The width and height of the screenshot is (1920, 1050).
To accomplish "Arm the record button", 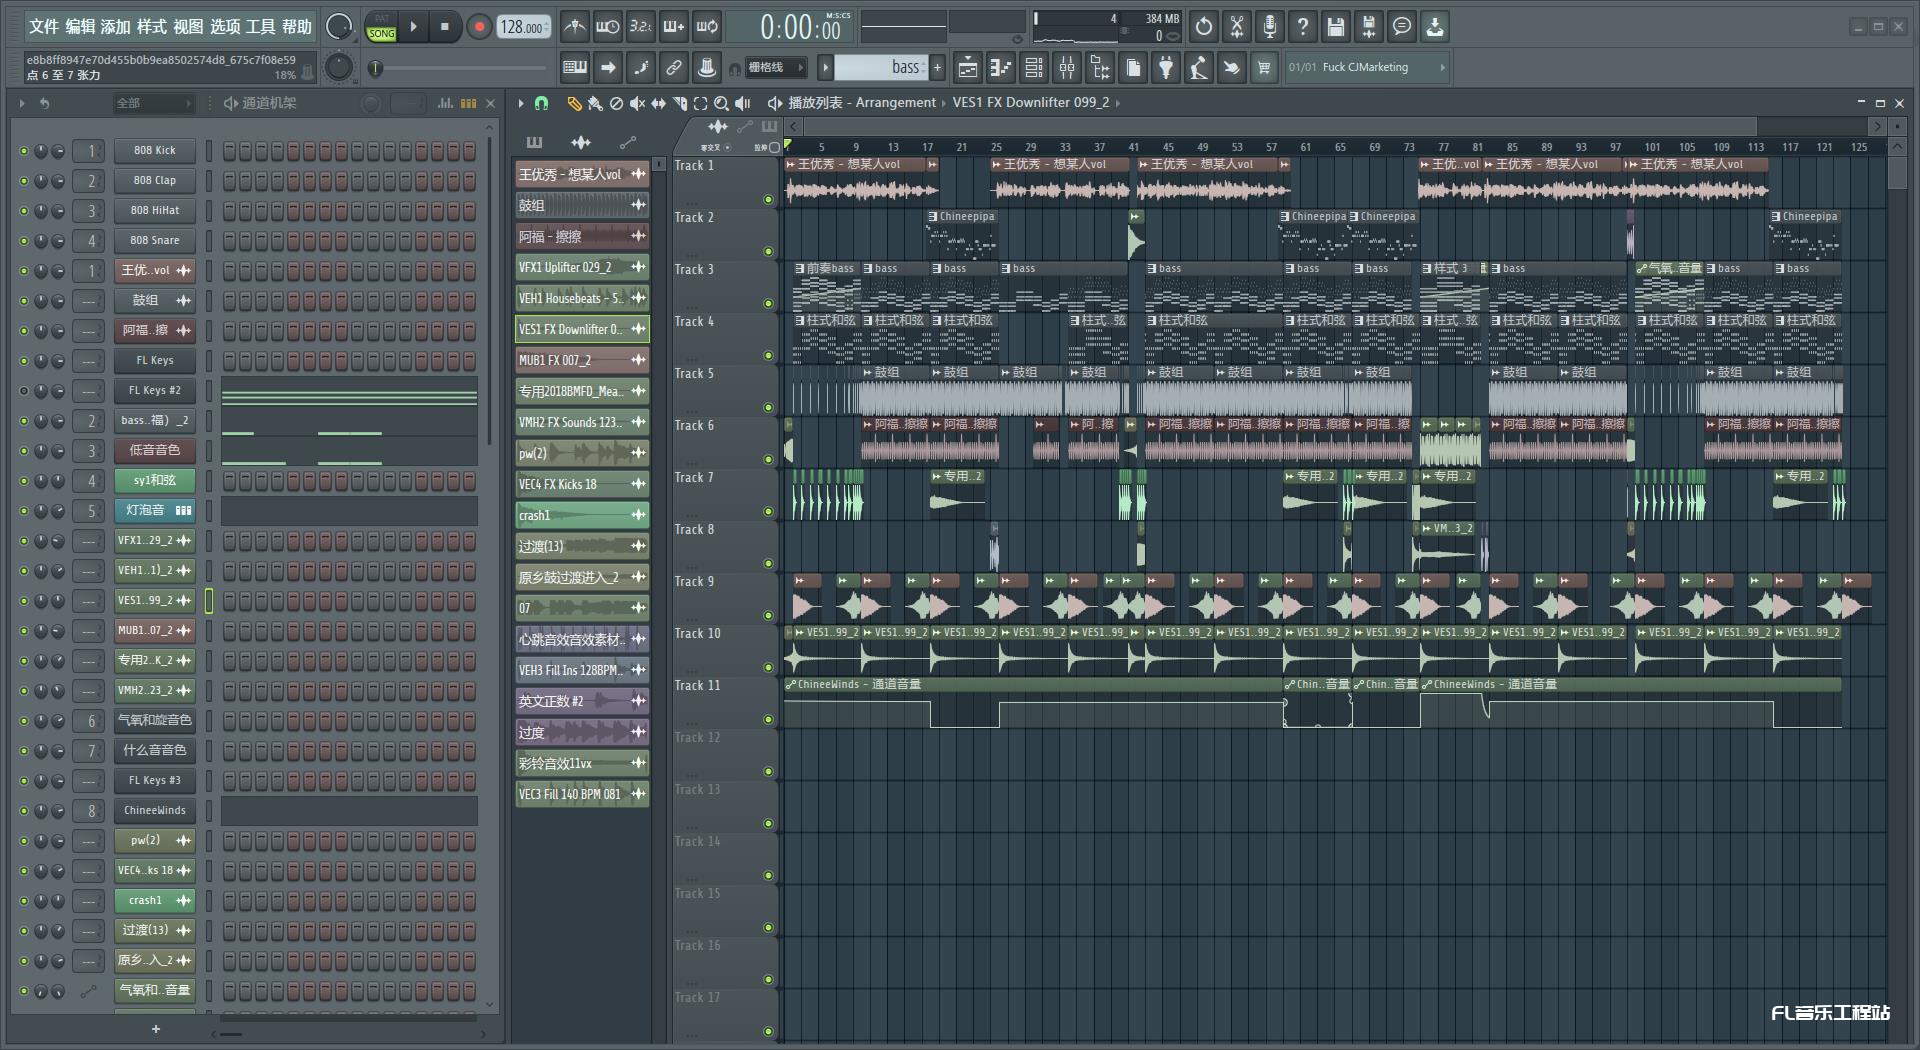I will pyautogui.click(x=479, y=27).
